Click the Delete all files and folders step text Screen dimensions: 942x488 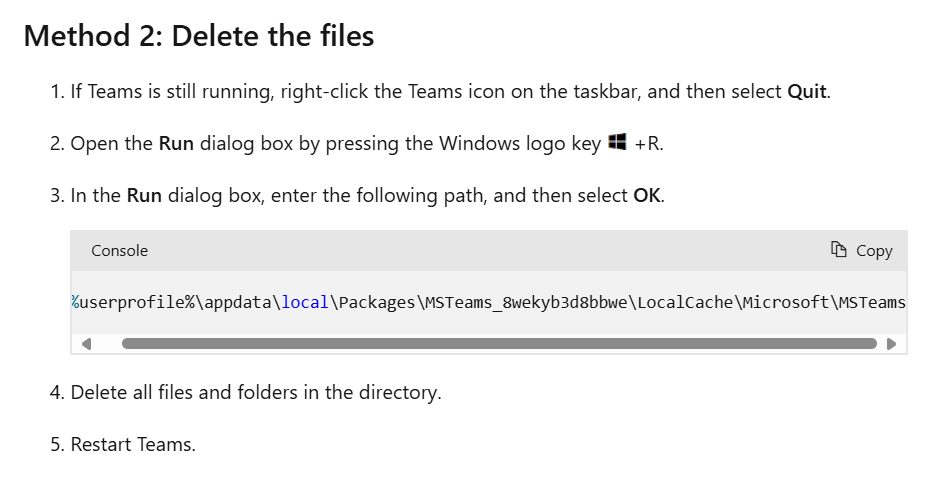point(256,392)
